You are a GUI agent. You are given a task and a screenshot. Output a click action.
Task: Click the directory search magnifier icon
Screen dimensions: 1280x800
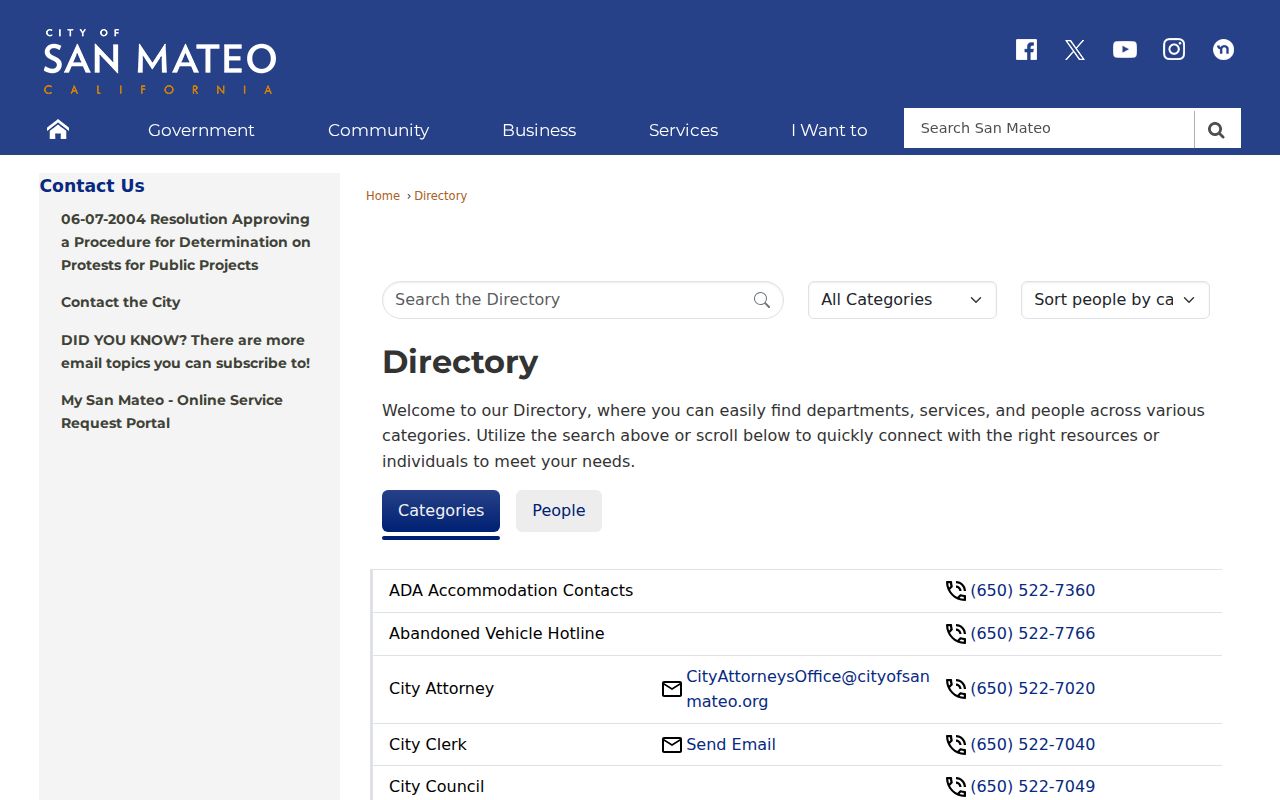[x=762, y=300]
